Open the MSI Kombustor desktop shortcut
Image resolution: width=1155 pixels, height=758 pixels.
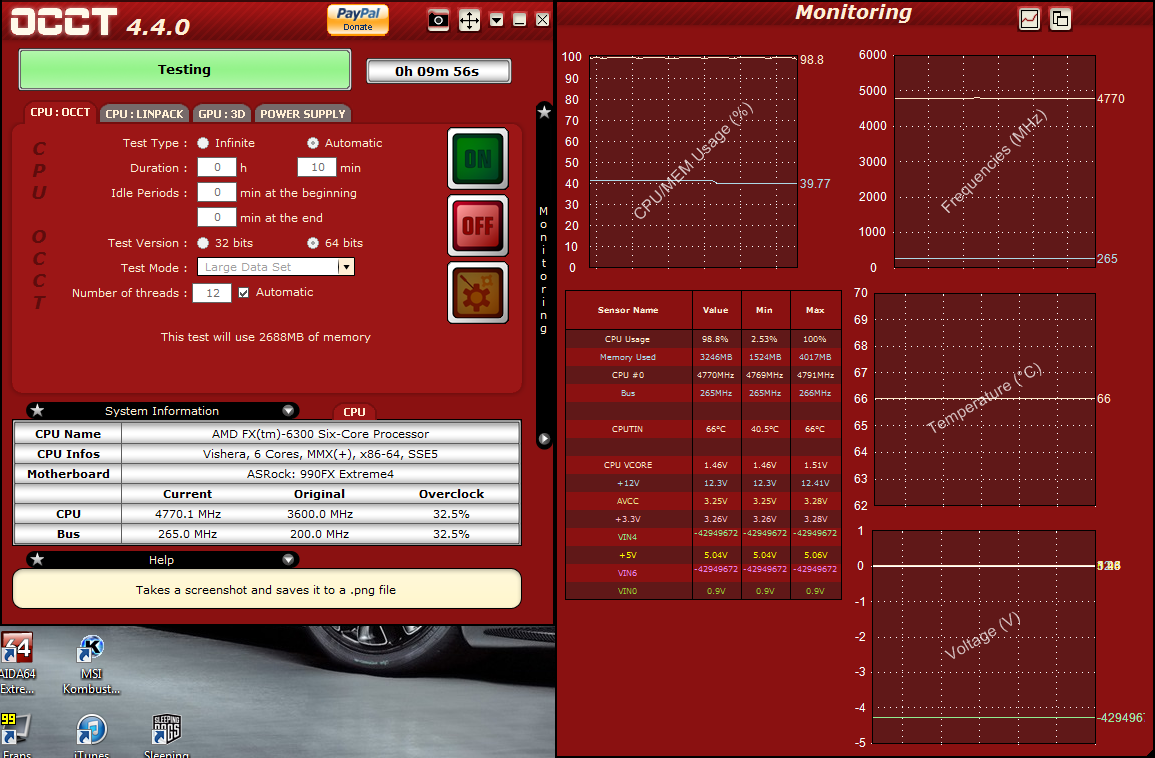pyautogui.click(x=91, y=664)
